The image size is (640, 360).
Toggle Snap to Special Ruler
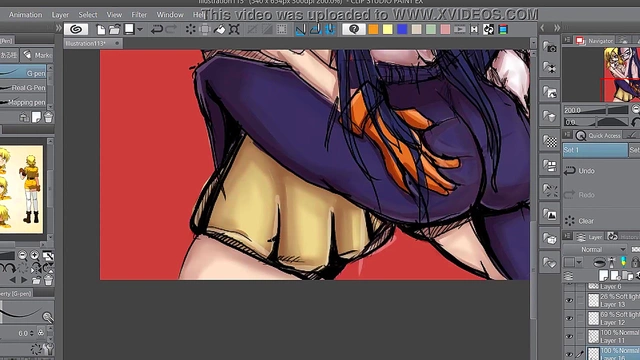315,29
